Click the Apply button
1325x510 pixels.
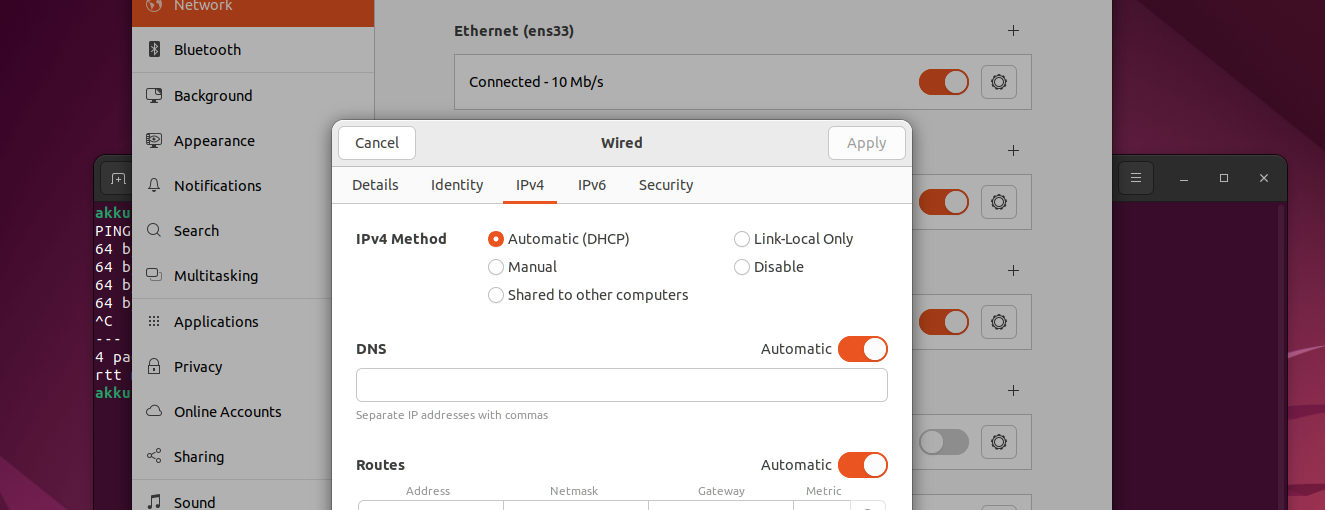point(866,143)
